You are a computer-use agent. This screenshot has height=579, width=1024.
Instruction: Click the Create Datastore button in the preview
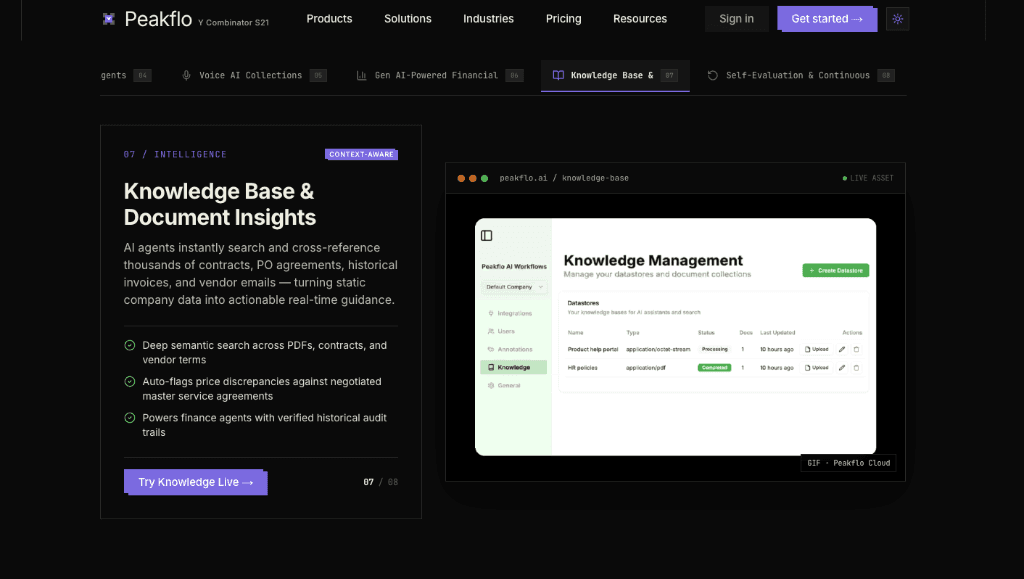click(x=836, y=270)
